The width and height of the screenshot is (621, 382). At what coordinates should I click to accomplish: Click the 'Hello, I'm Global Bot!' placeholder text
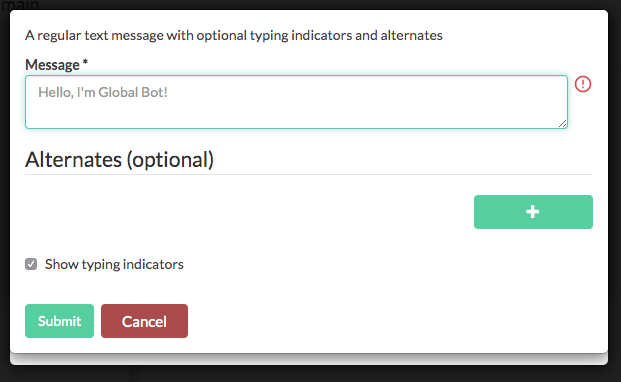click(x=103, y=92)
